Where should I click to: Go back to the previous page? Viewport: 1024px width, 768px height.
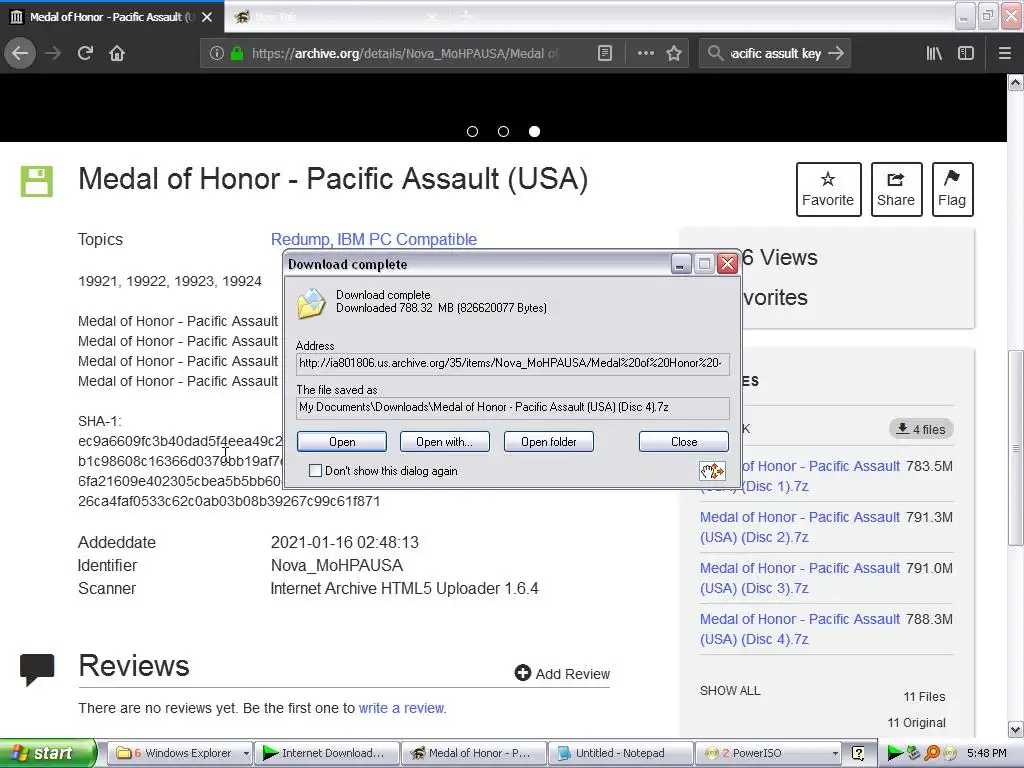click(20, 53)
